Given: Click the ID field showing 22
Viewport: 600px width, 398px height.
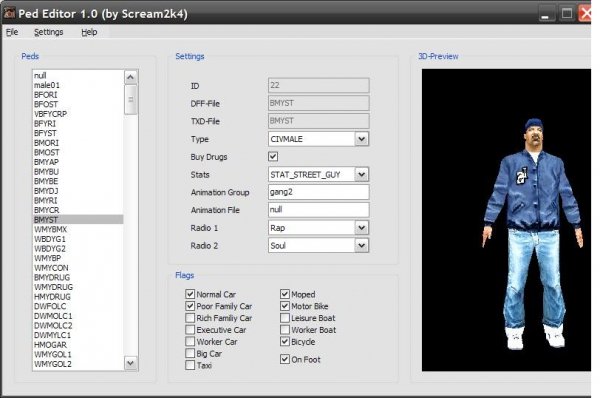Looking at the screenshot, I should pos(319,85).
